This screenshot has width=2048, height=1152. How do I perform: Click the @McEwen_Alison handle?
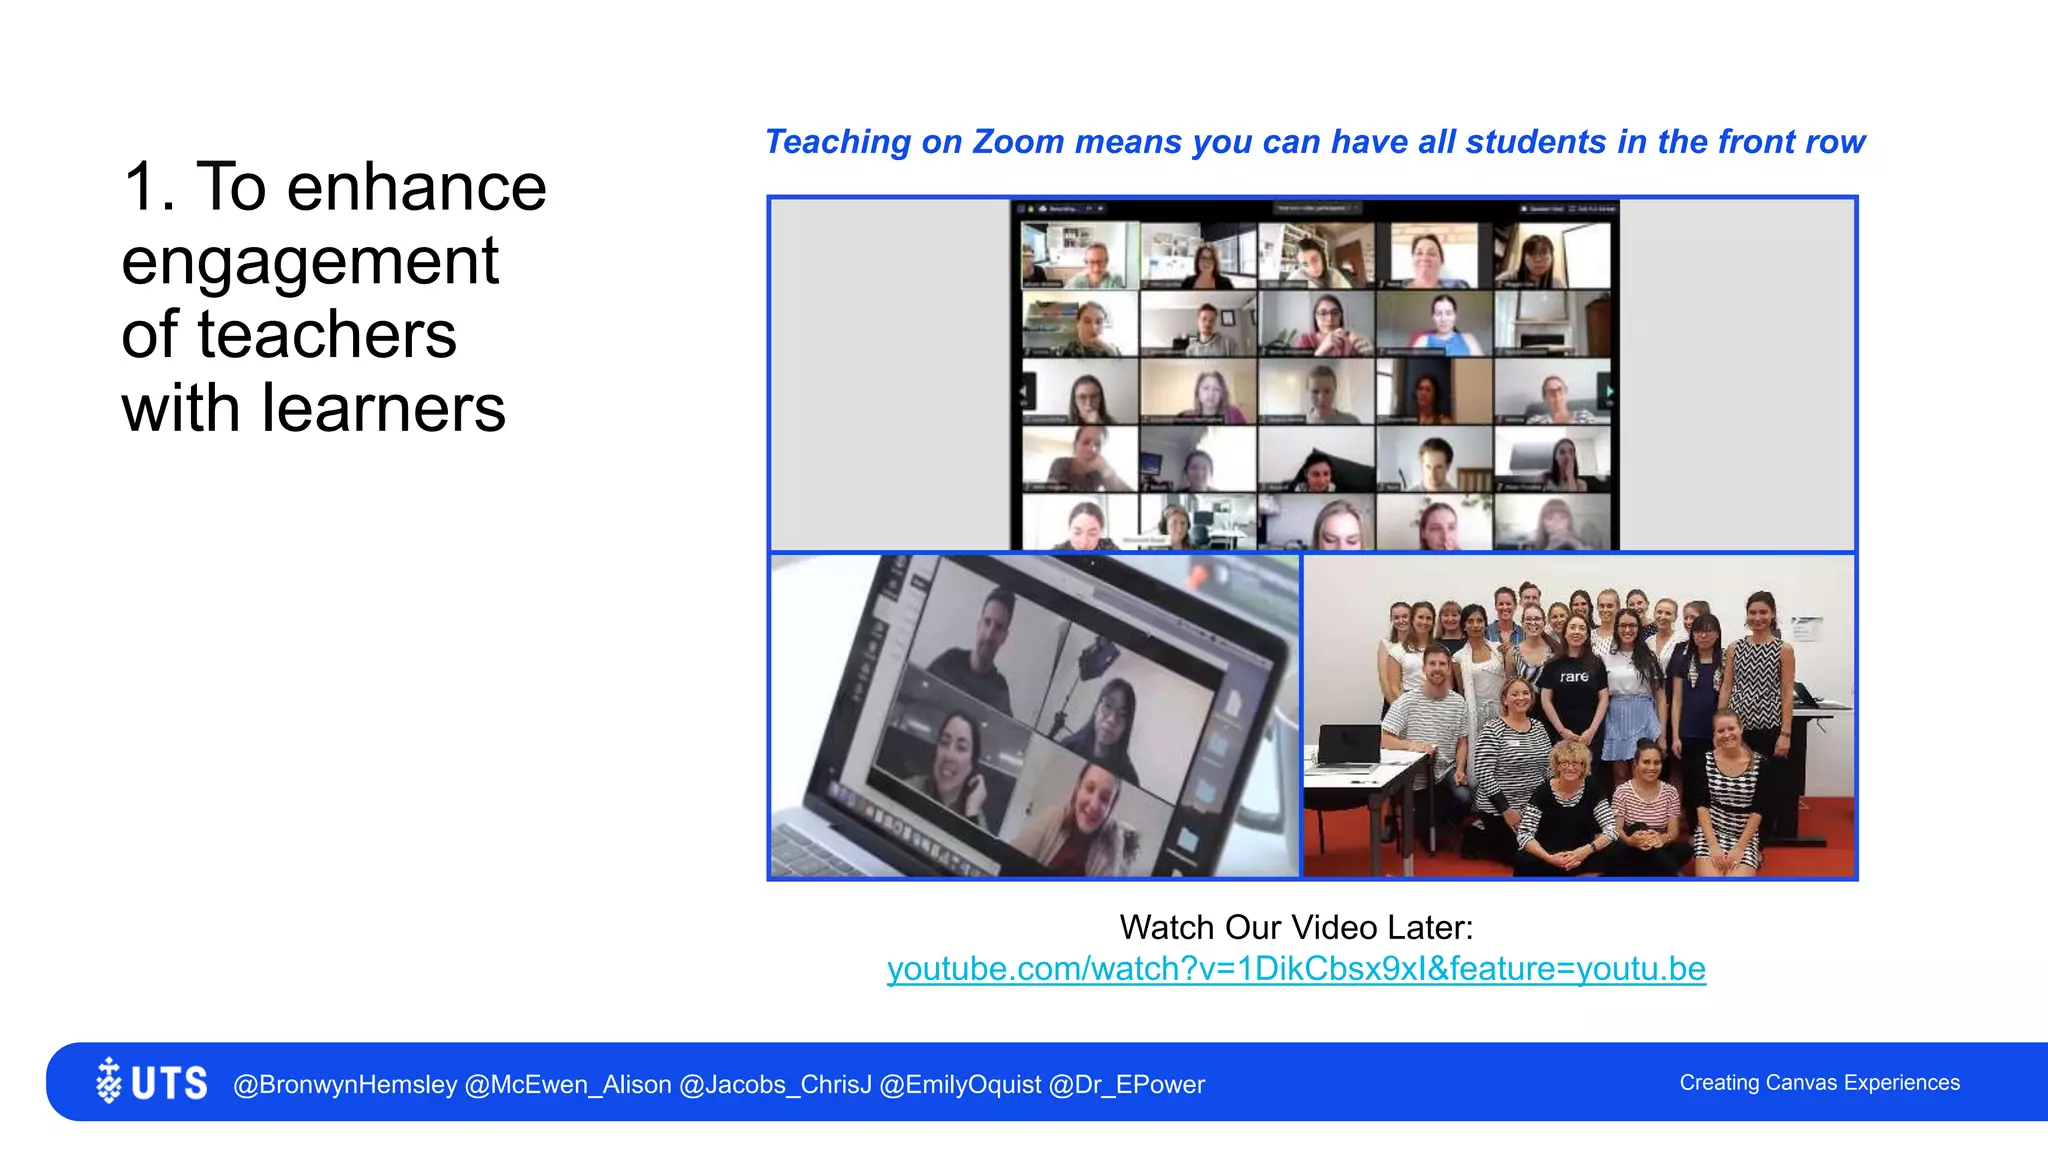coord(568,1084)
